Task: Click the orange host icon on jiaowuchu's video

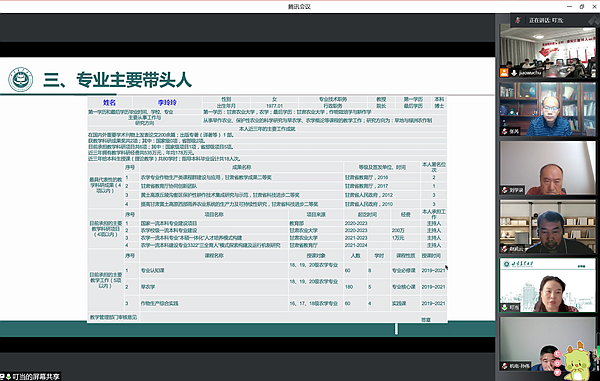Action: (x=504, y=73)
